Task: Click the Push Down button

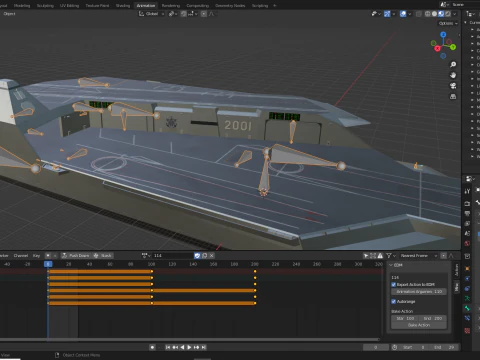Action: click(x=76, y=256)
